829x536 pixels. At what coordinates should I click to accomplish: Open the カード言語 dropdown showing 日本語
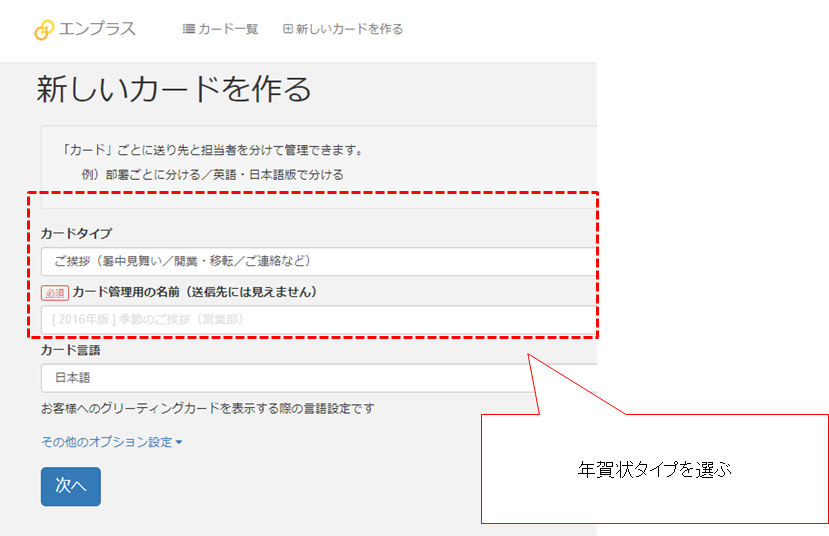pyautogui.click(x=318, y=378)
